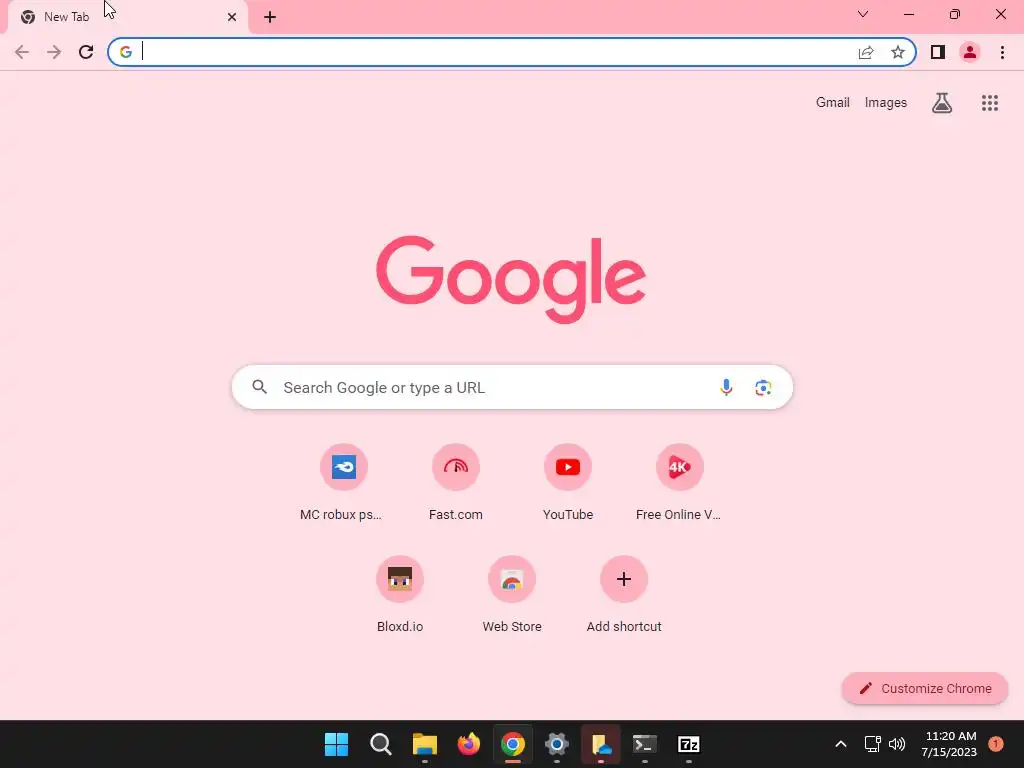Open the Terminal from the taskbar

click(645, 744)
